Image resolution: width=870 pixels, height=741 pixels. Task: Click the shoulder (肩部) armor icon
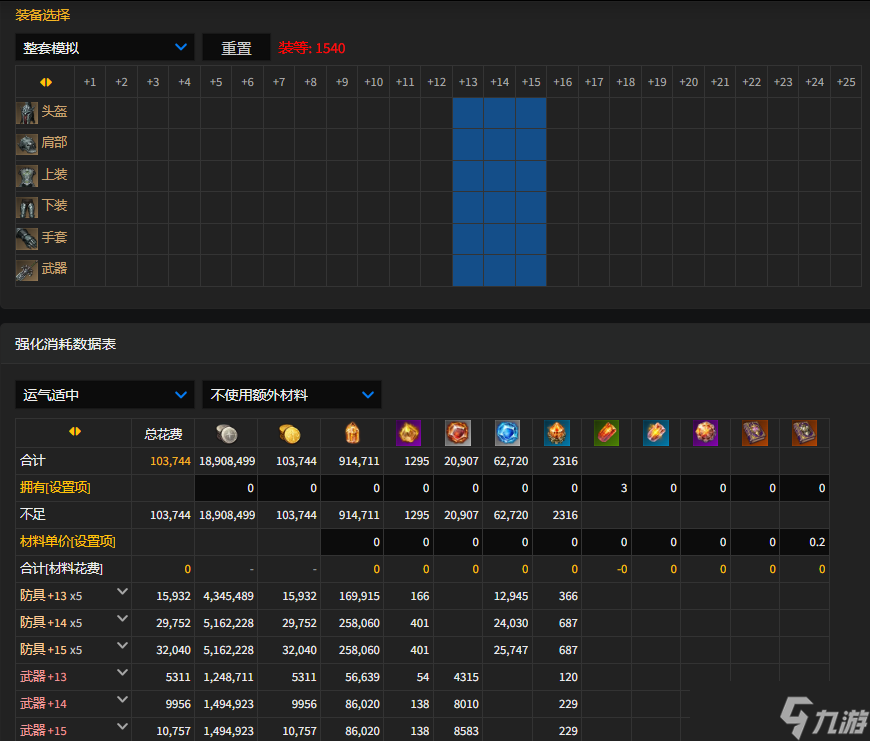coord(27,144)
